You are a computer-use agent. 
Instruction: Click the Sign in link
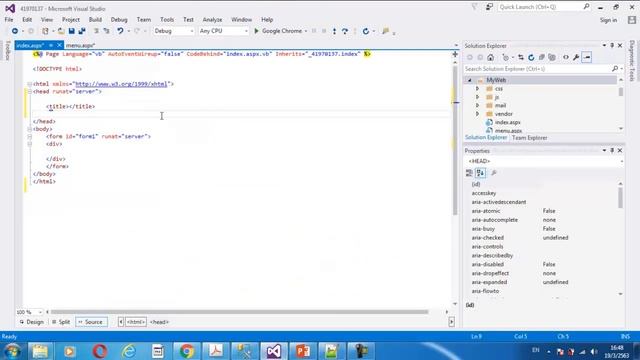[608, 20]
